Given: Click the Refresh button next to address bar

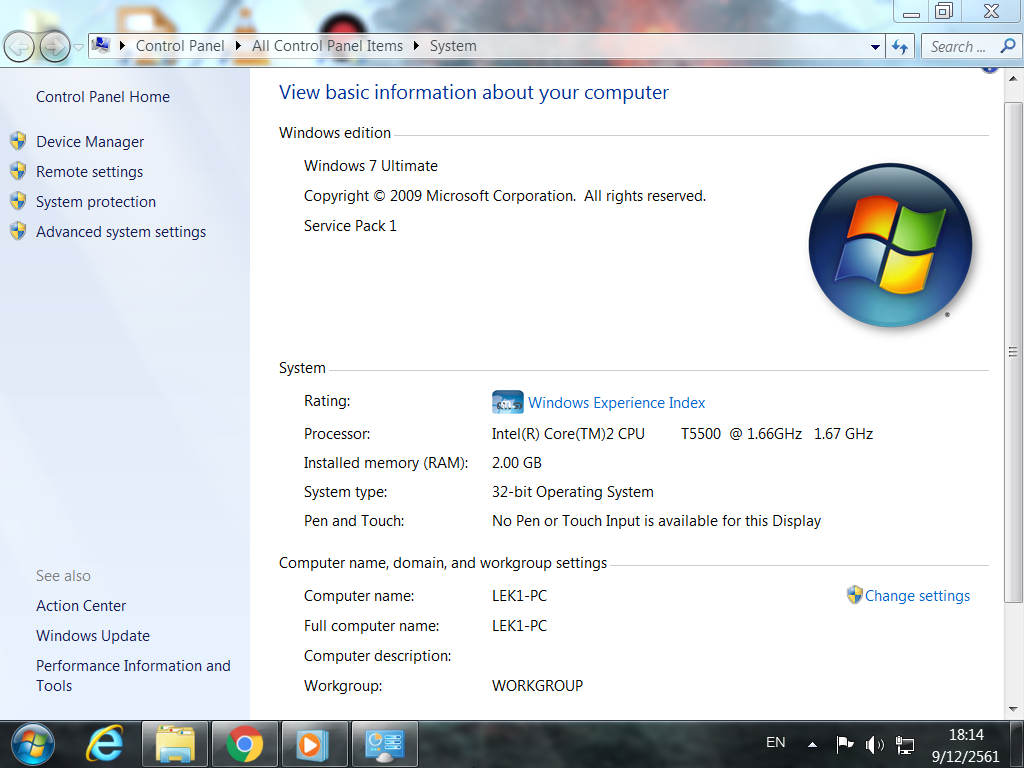Looking at the screenshot, I should coord(900,47).
